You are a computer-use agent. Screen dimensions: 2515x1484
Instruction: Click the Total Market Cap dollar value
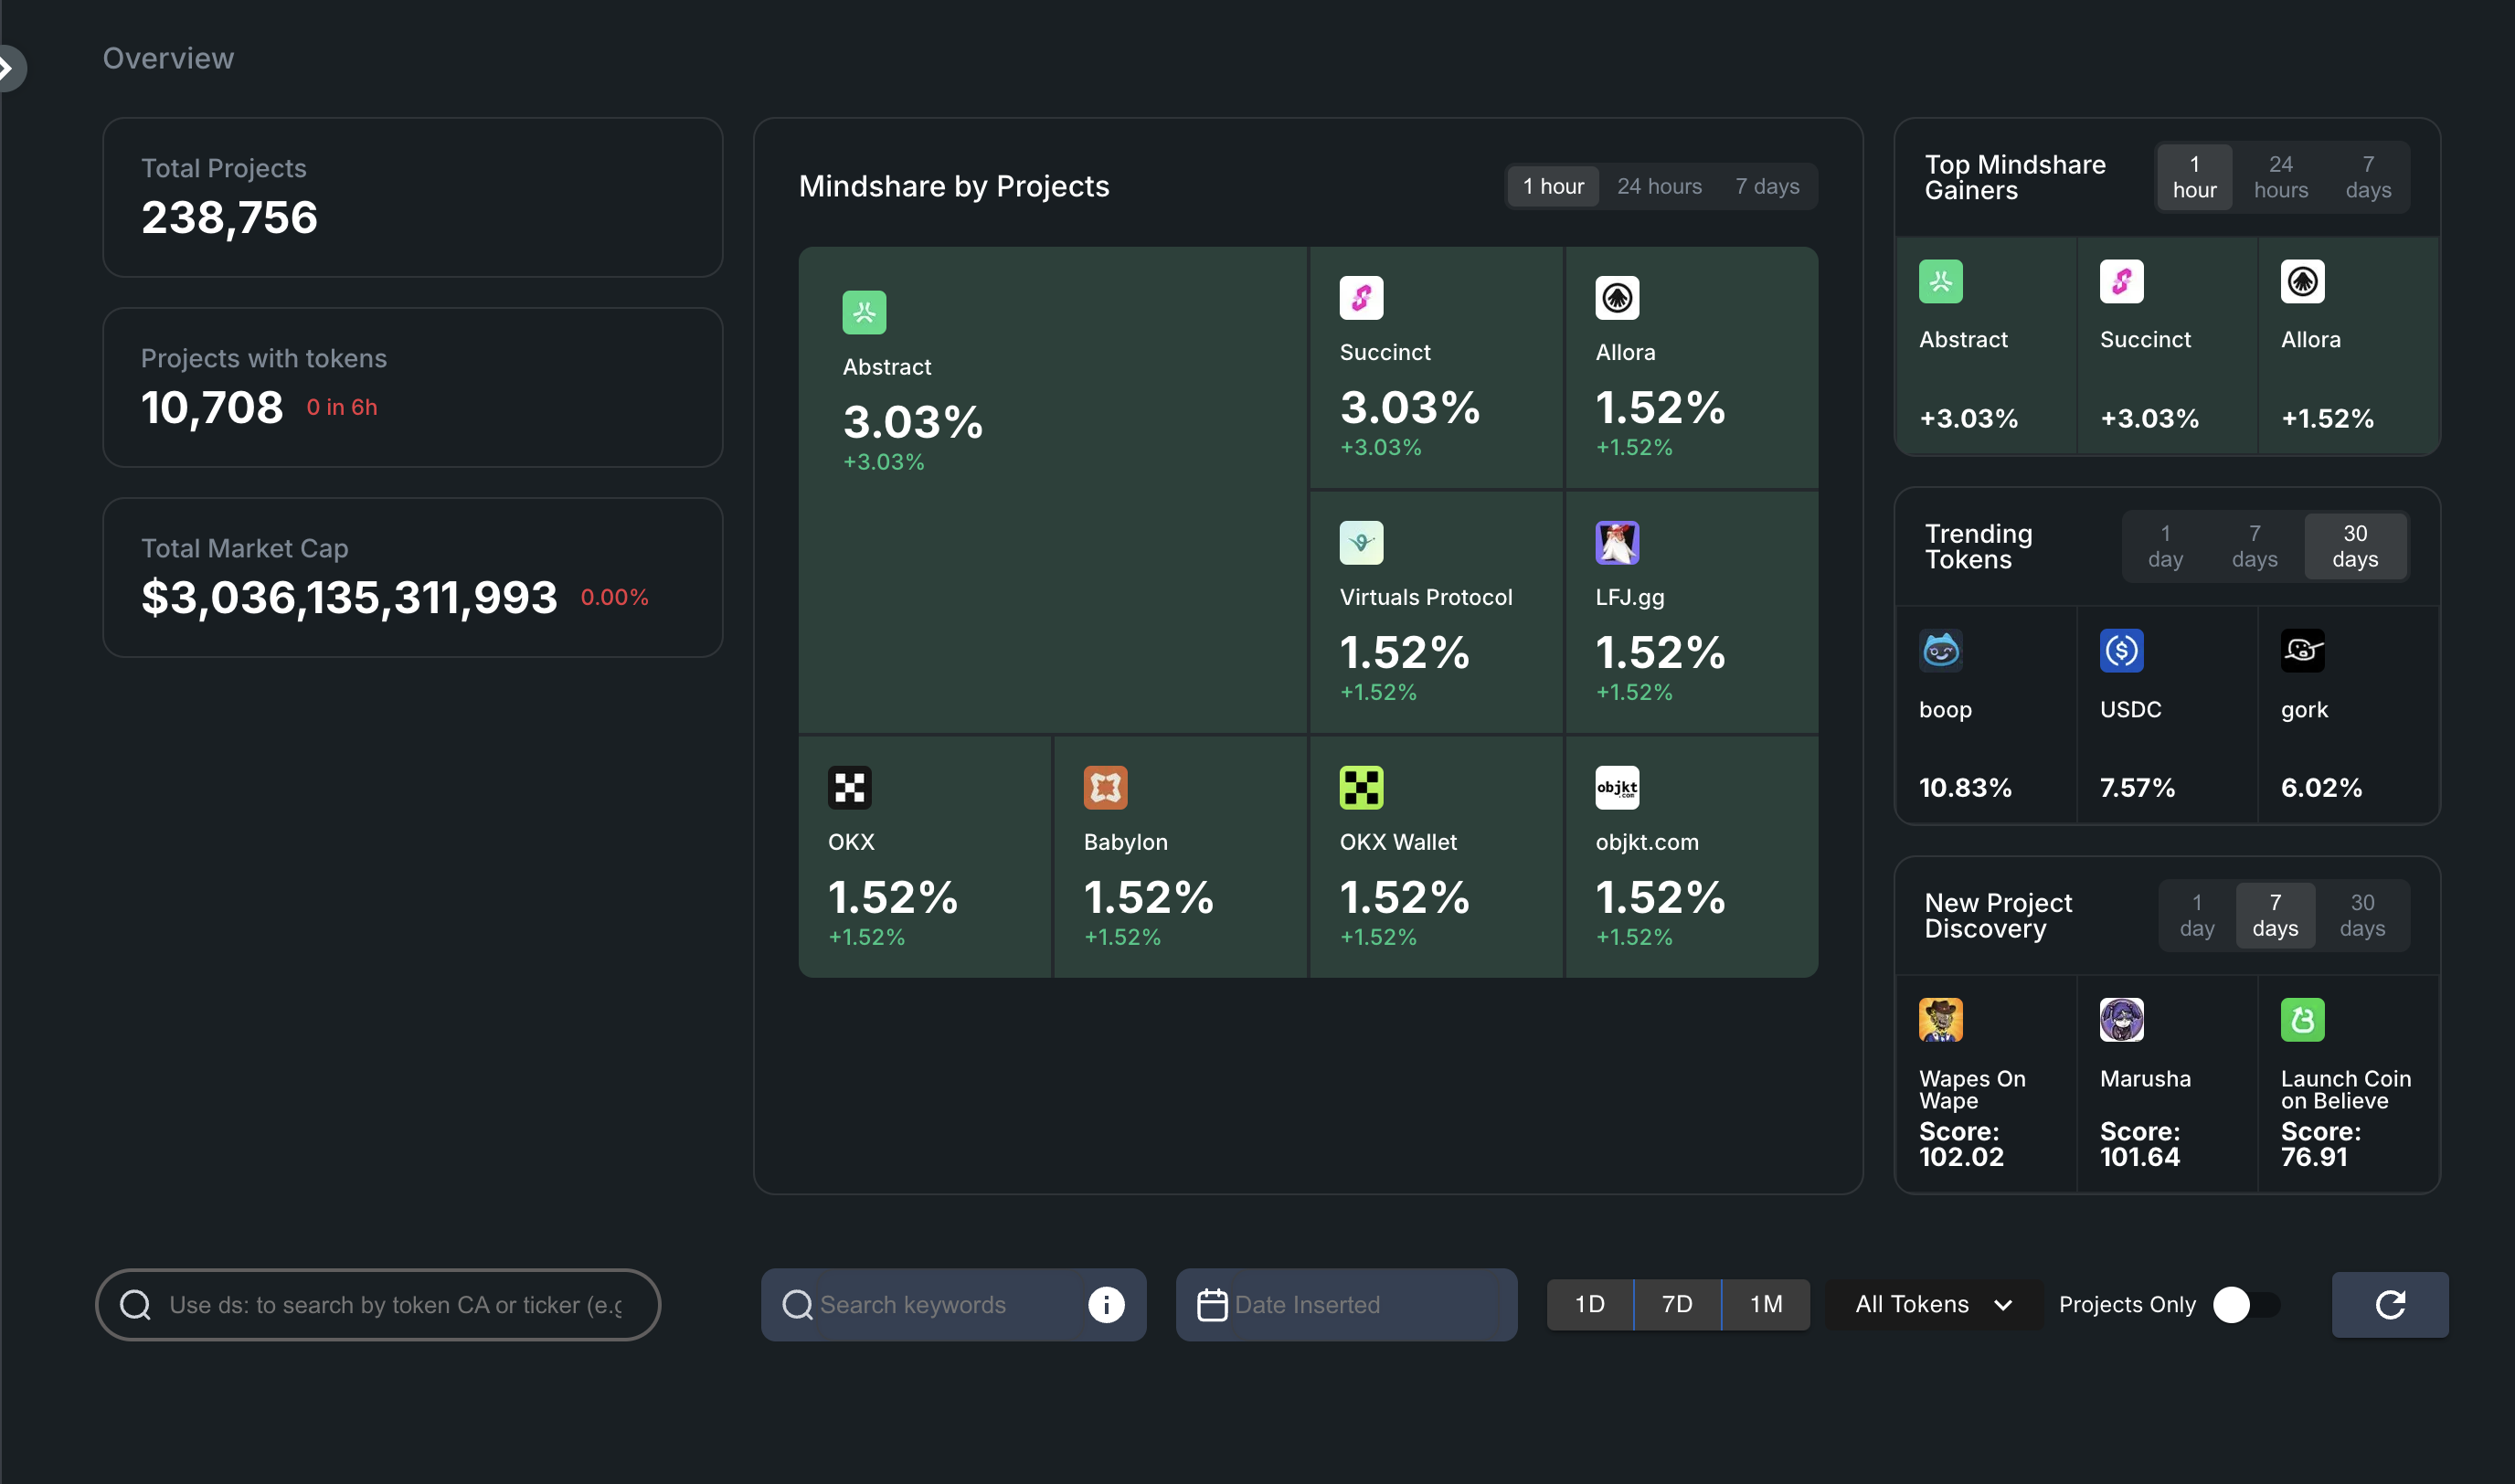[x=349, y=597]
